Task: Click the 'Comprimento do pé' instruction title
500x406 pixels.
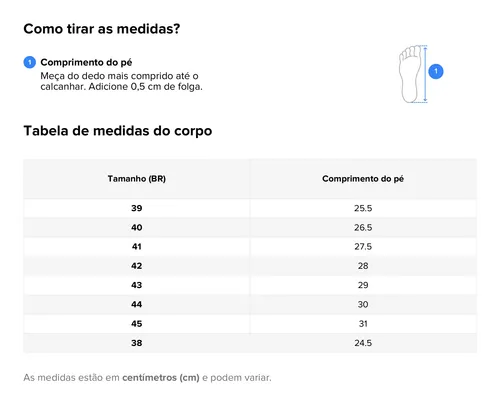Action: coord(86,62)
